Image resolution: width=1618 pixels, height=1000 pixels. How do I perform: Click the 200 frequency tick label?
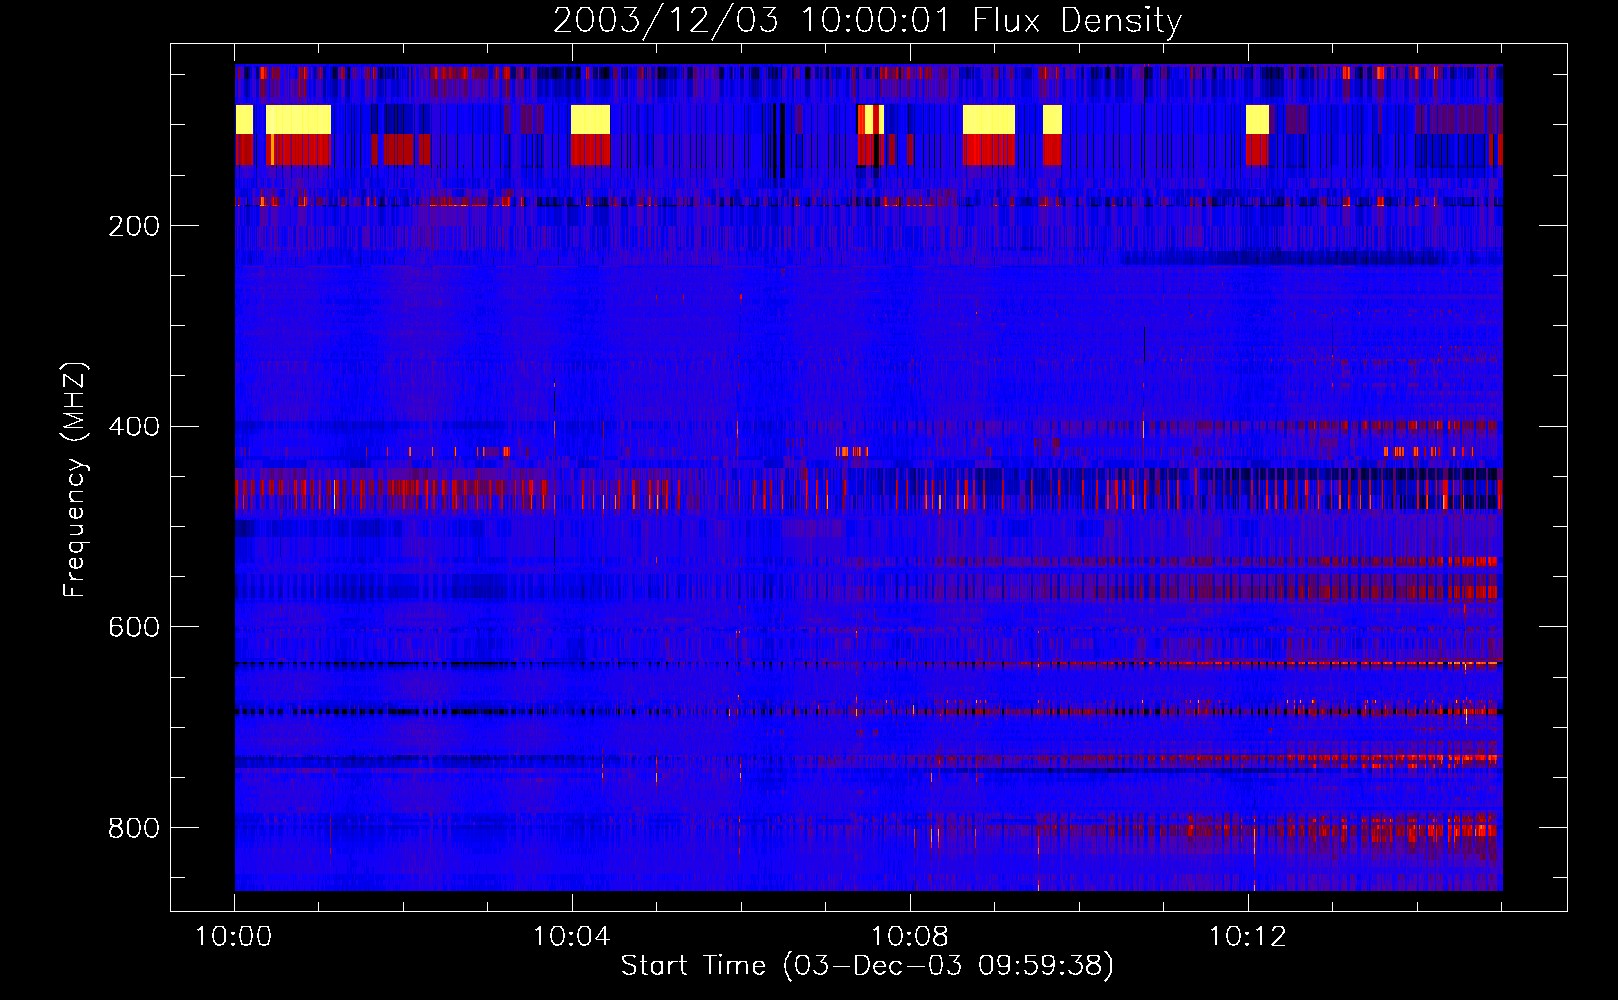tap(134, 226)
